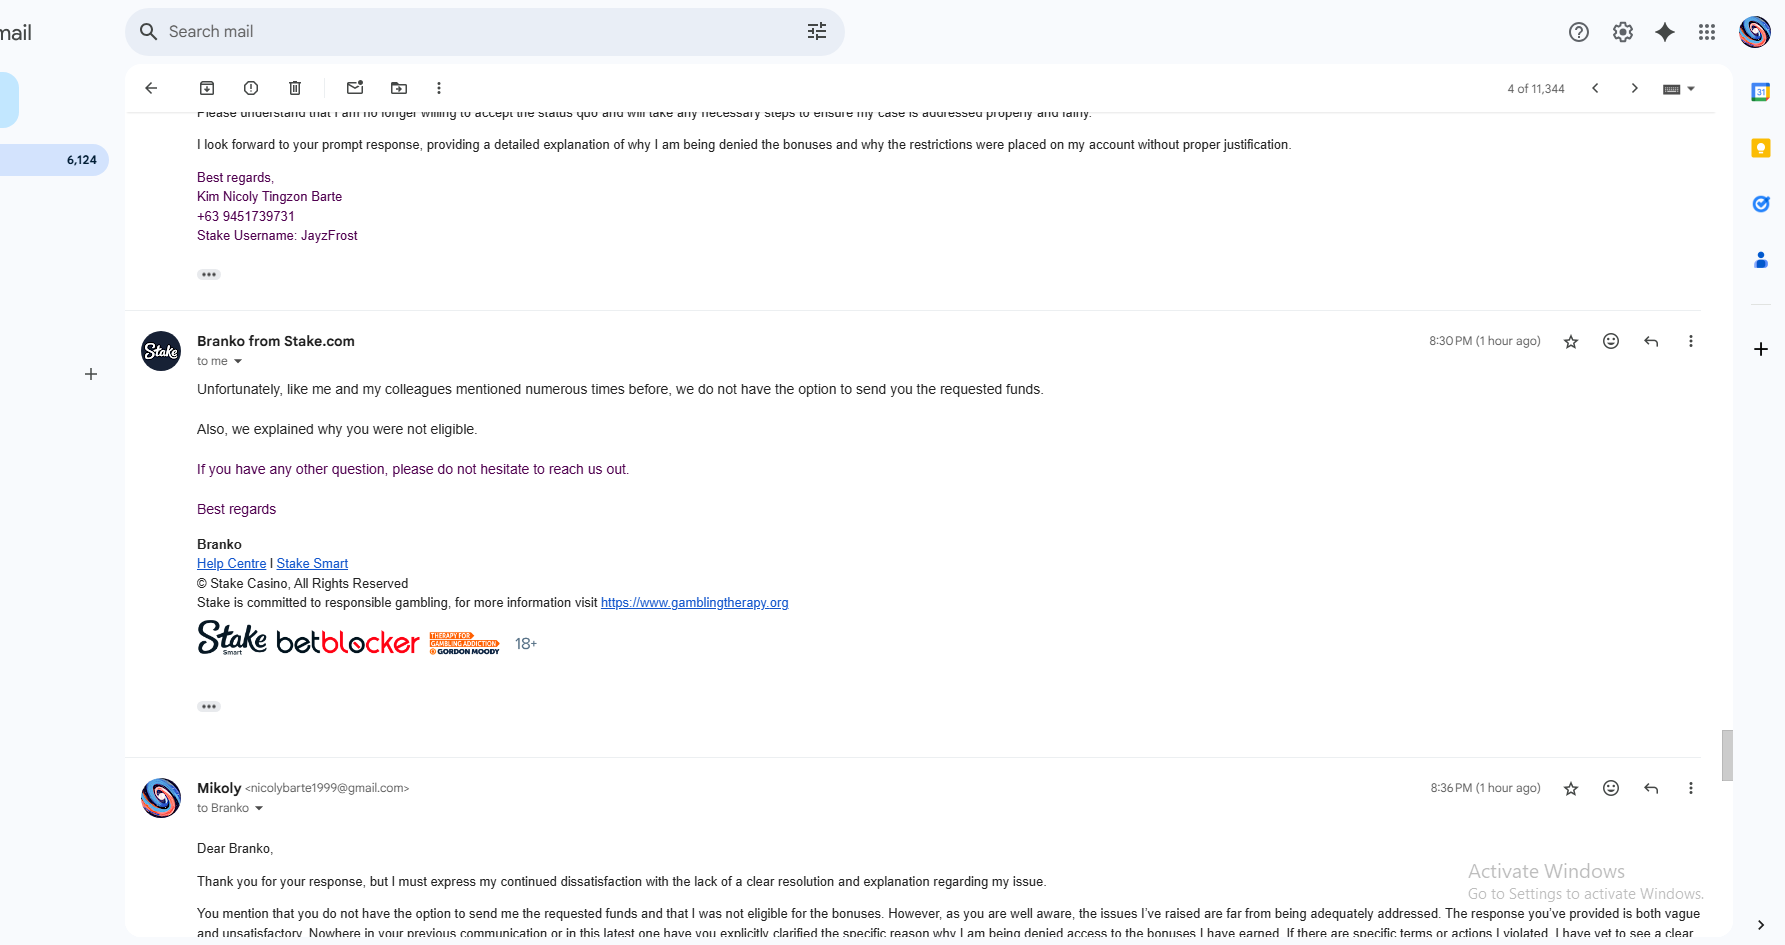Click sender name Mikoly
This screenshot has width=1785, height=945.
[219, 788]
